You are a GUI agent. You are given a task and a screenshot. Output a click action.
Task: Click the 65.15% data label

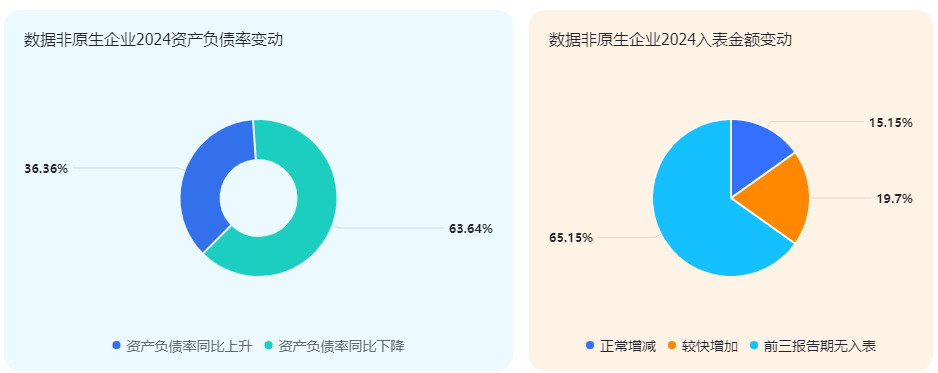pos(571,238)
